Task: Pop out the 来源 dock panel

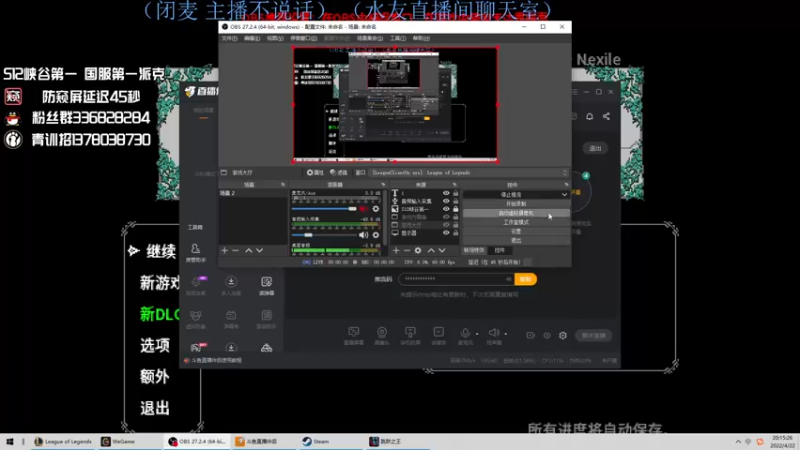Action: [454, 185]
